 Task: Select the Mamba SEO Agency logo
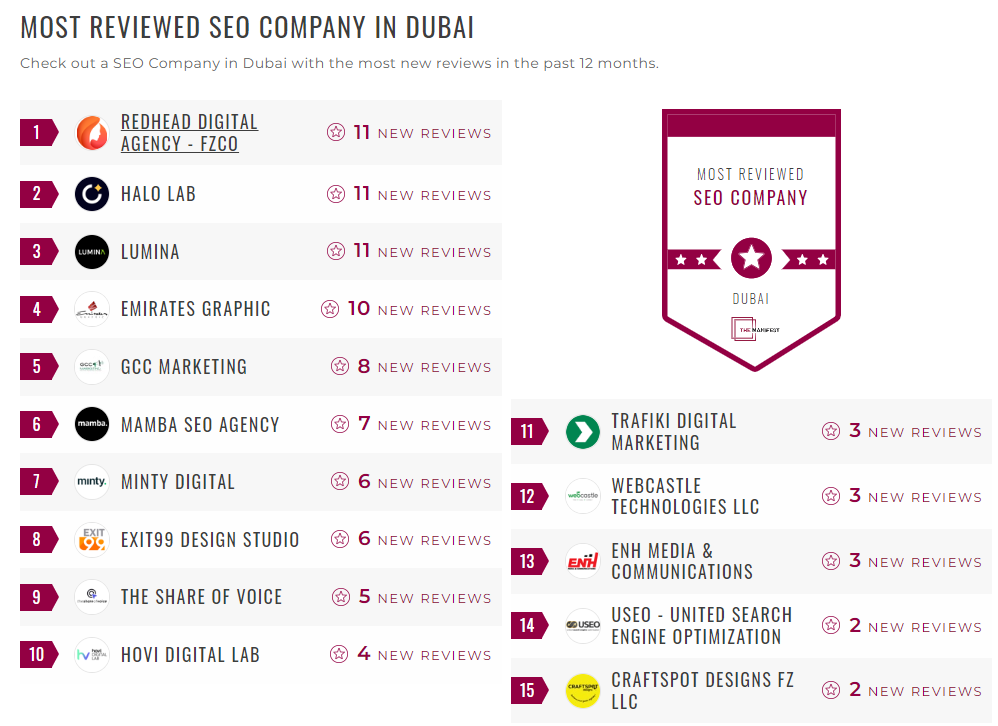click(x=91, y=424)
